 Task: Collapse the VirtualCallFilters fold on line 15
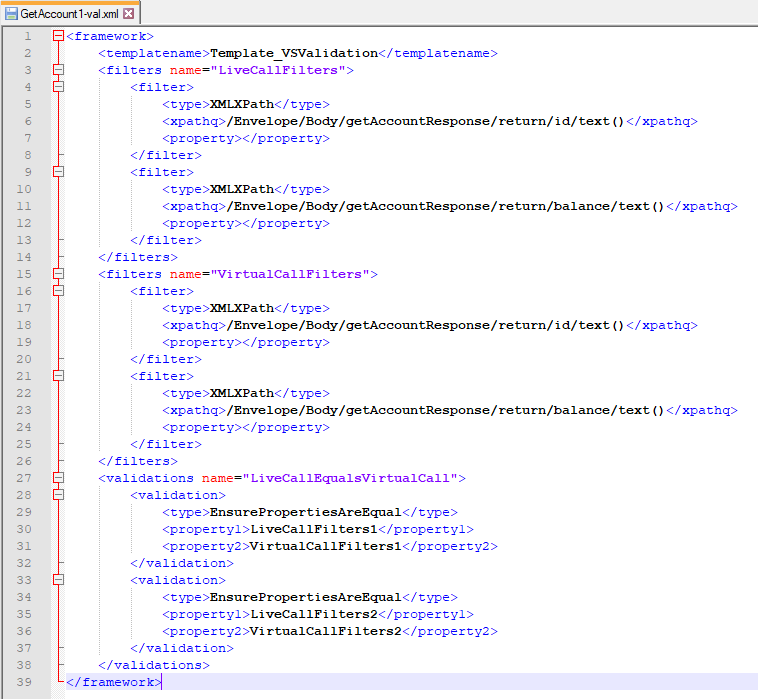(x=58, y=274)
